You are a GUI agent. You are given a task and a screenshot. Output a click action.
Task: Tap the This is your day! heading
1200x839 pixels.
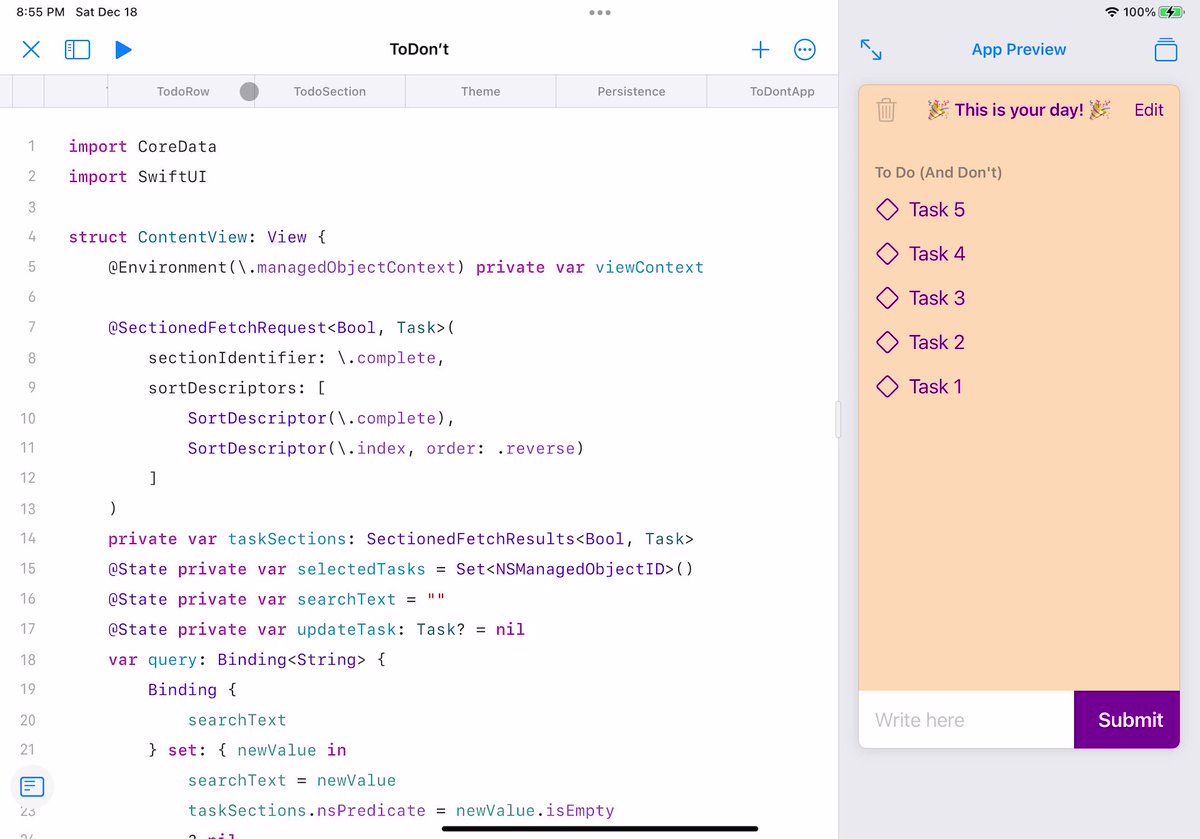click(x=1019, y=110)
